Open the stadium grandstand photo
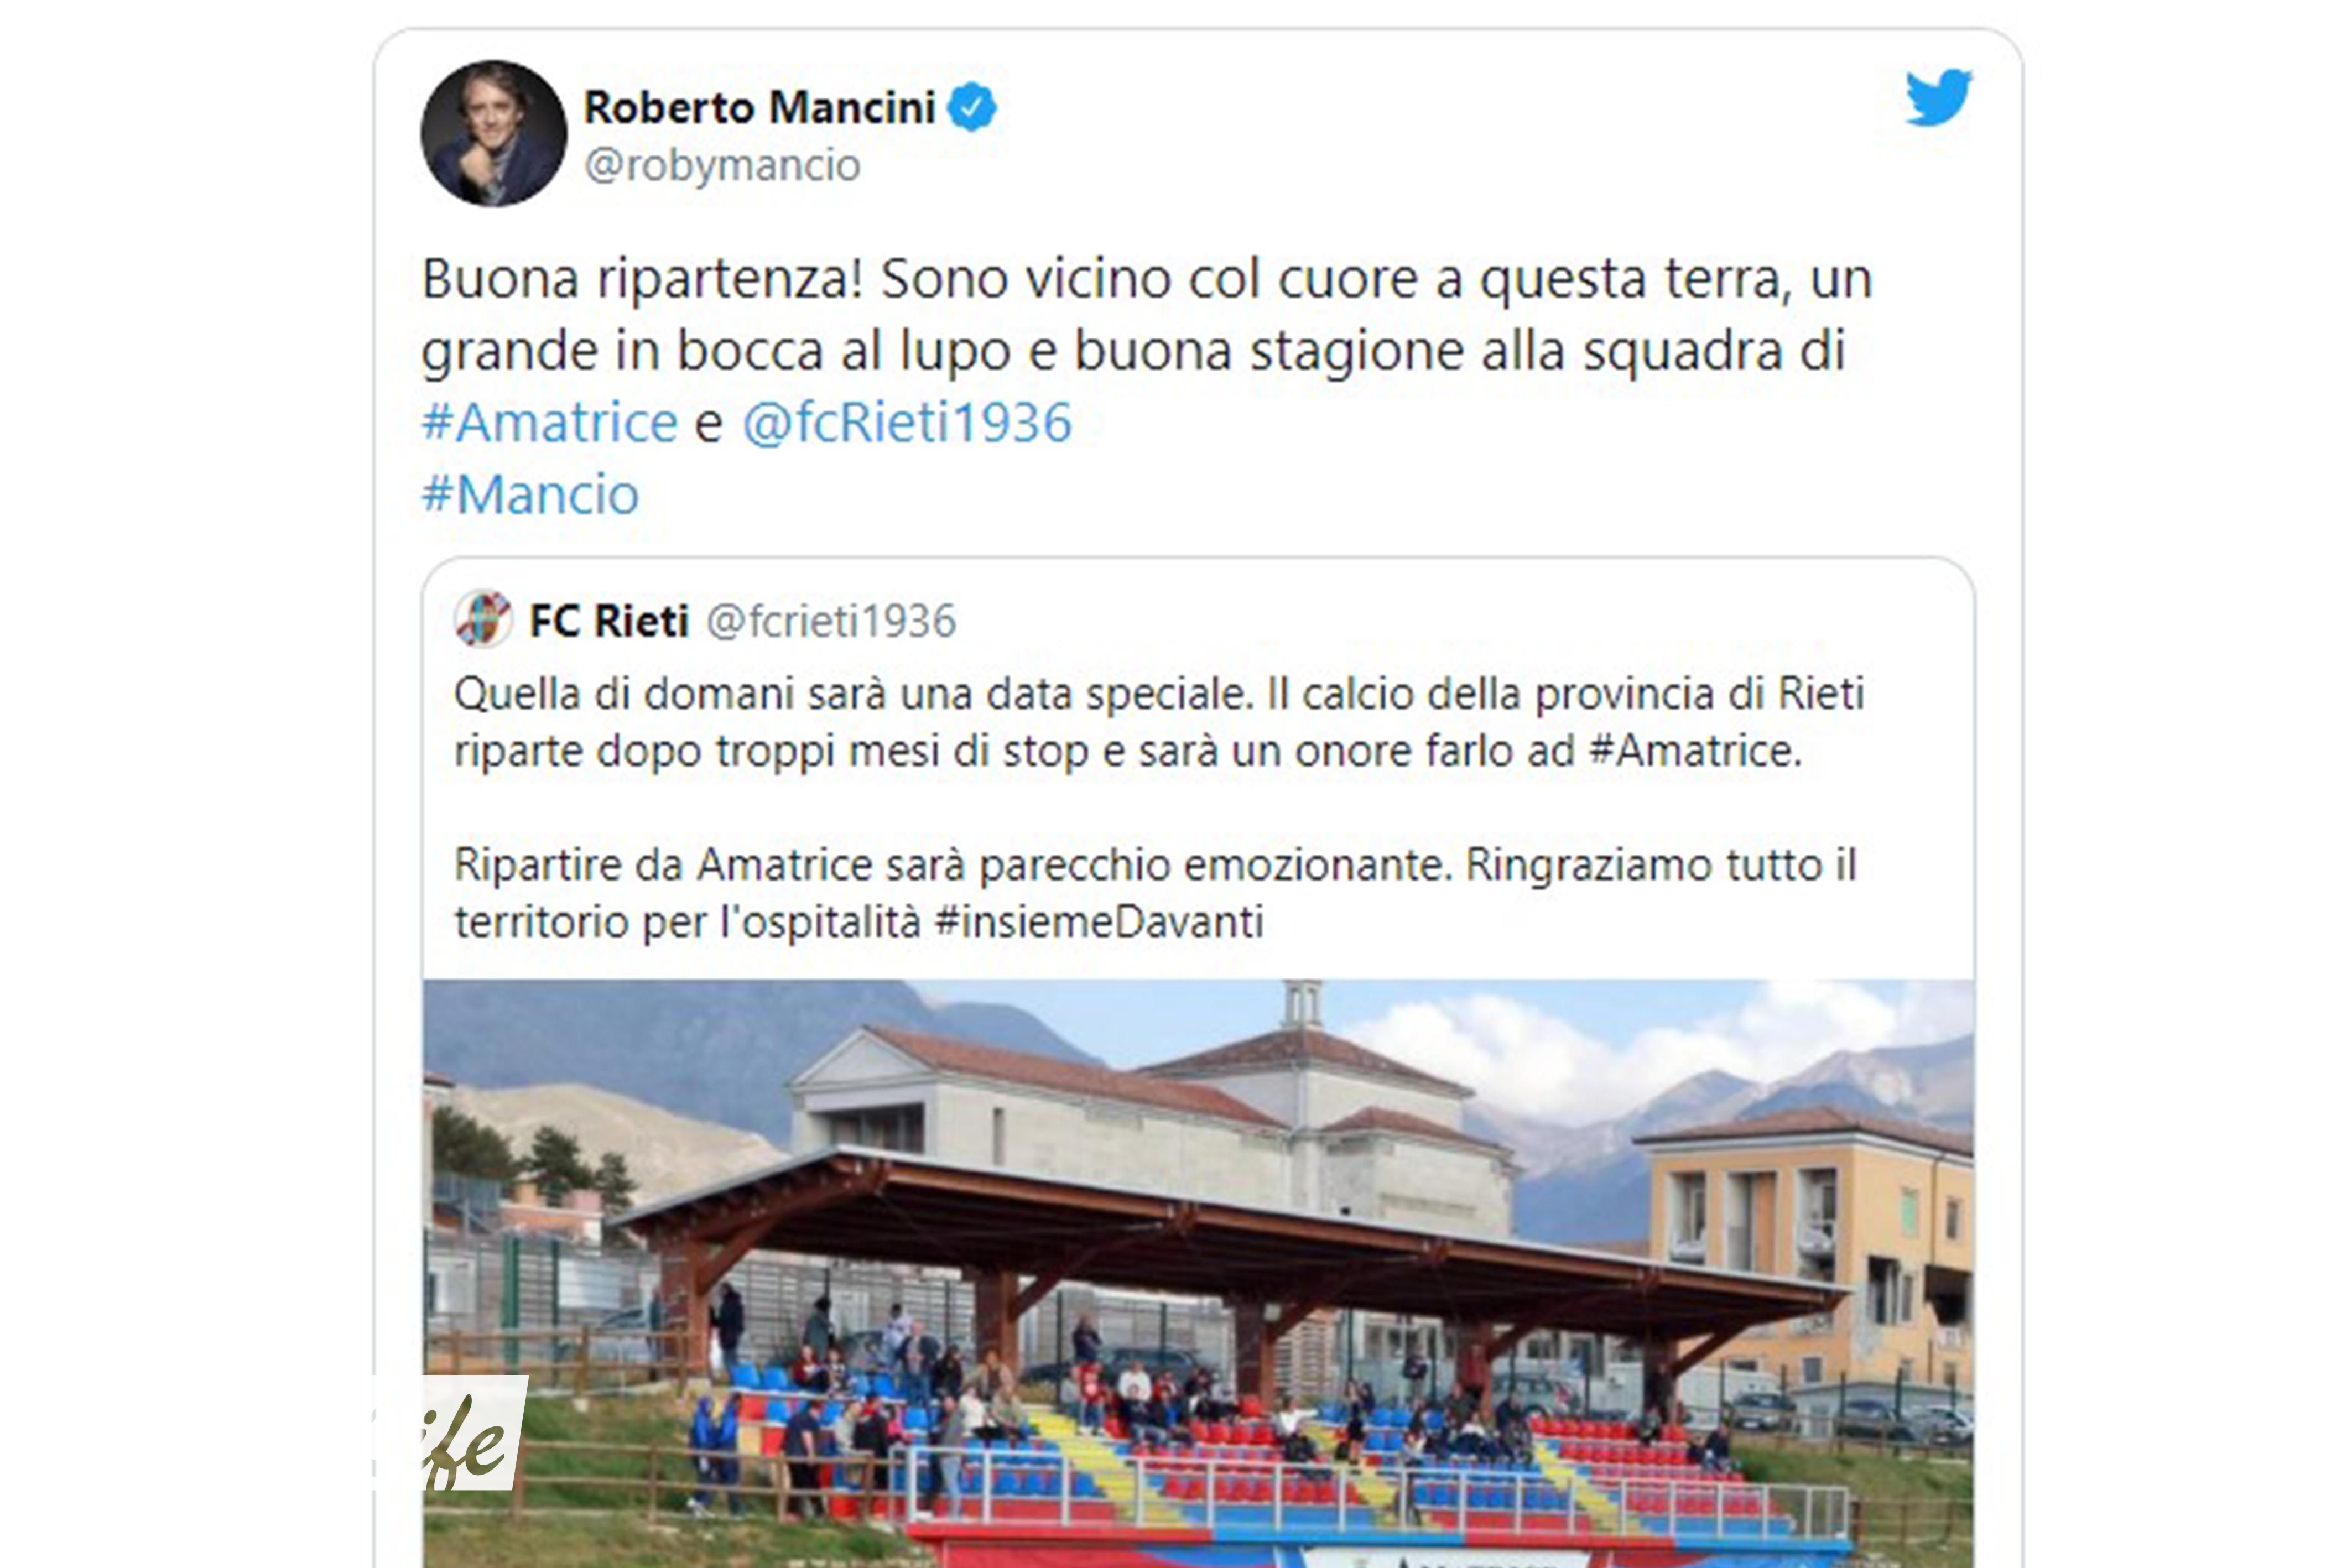Image resolution: width=2352 pixels, height=1568 pixels. pyautogui.click(x=1198, y=1273)
